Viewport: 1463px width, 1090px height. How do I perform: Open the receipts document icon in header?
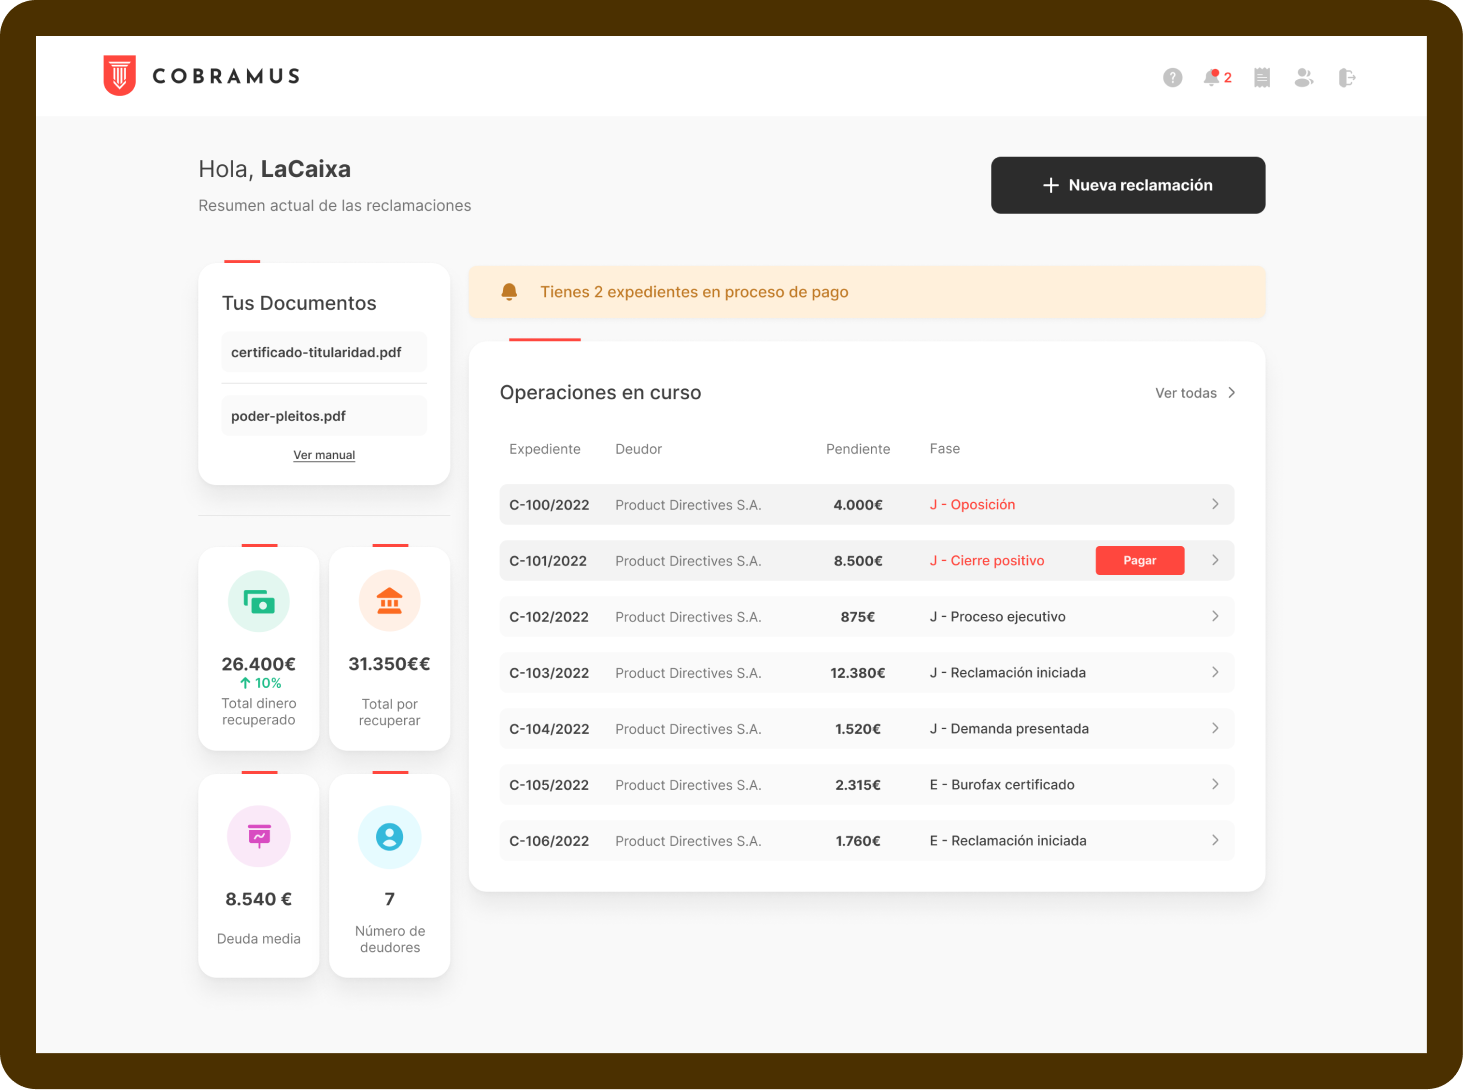[1262, 77]
